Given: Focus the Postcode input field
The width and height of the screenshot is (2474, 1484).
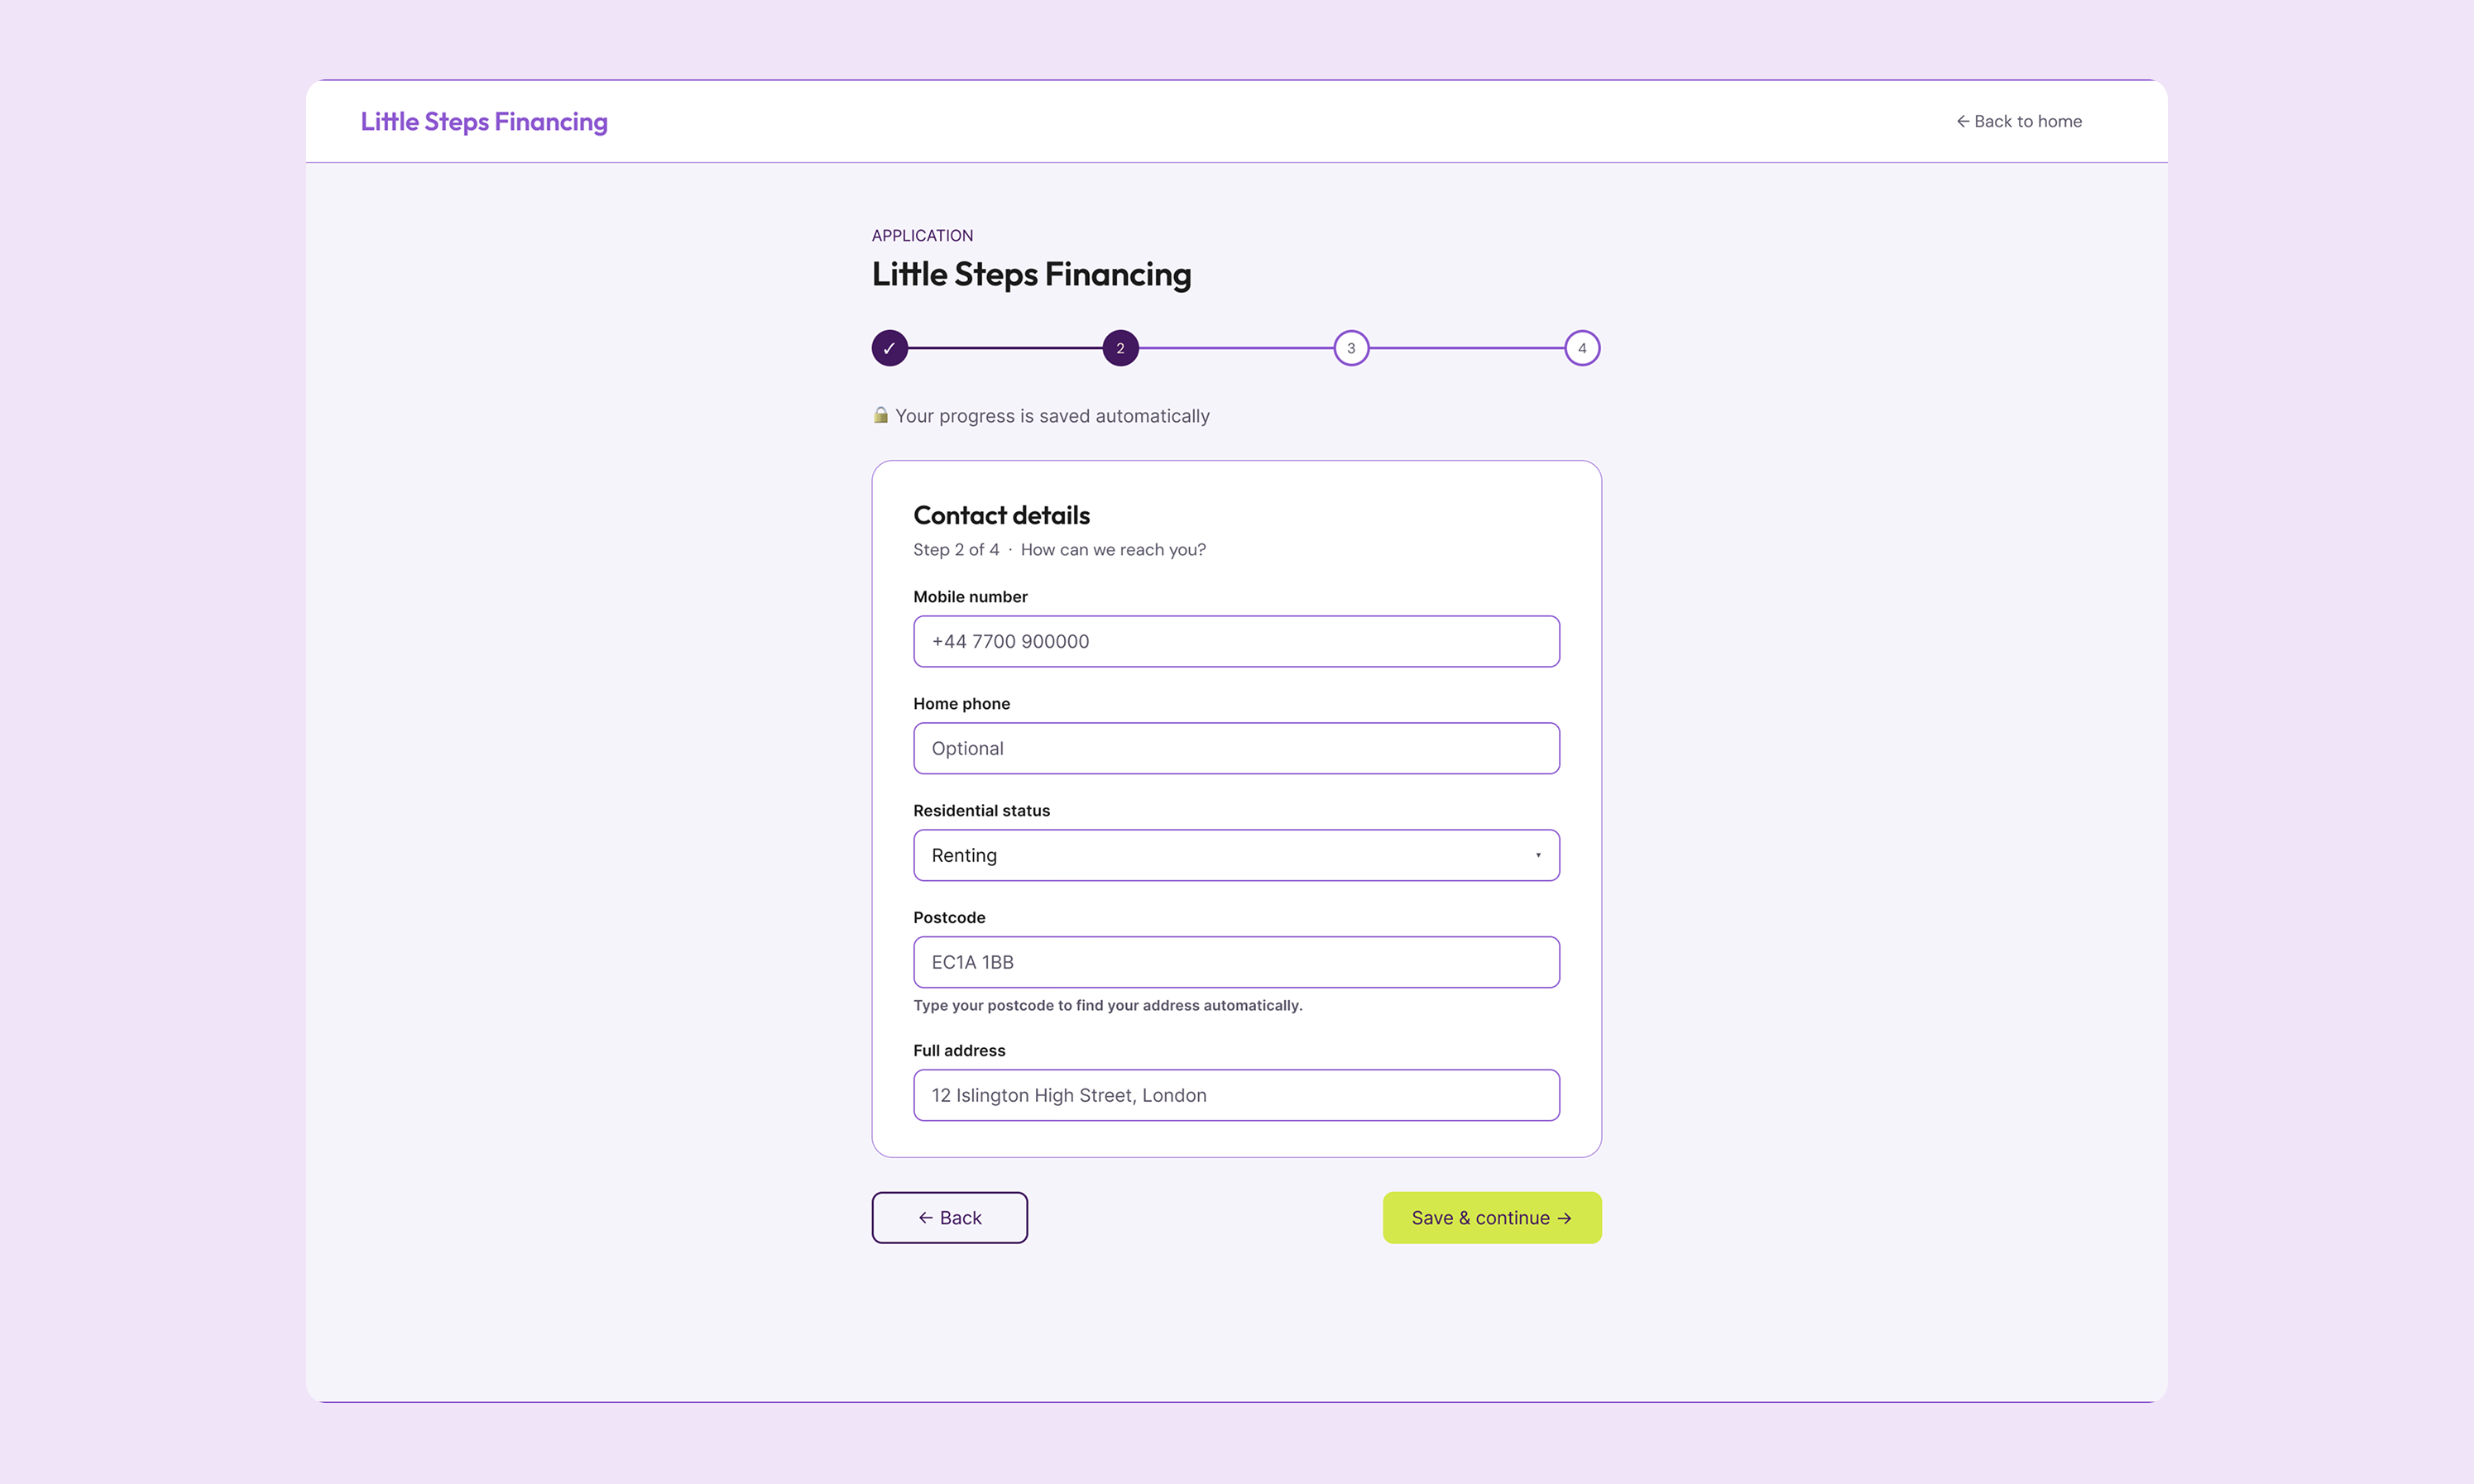Looking at the screenshot, I should (x=1236, y=962).
